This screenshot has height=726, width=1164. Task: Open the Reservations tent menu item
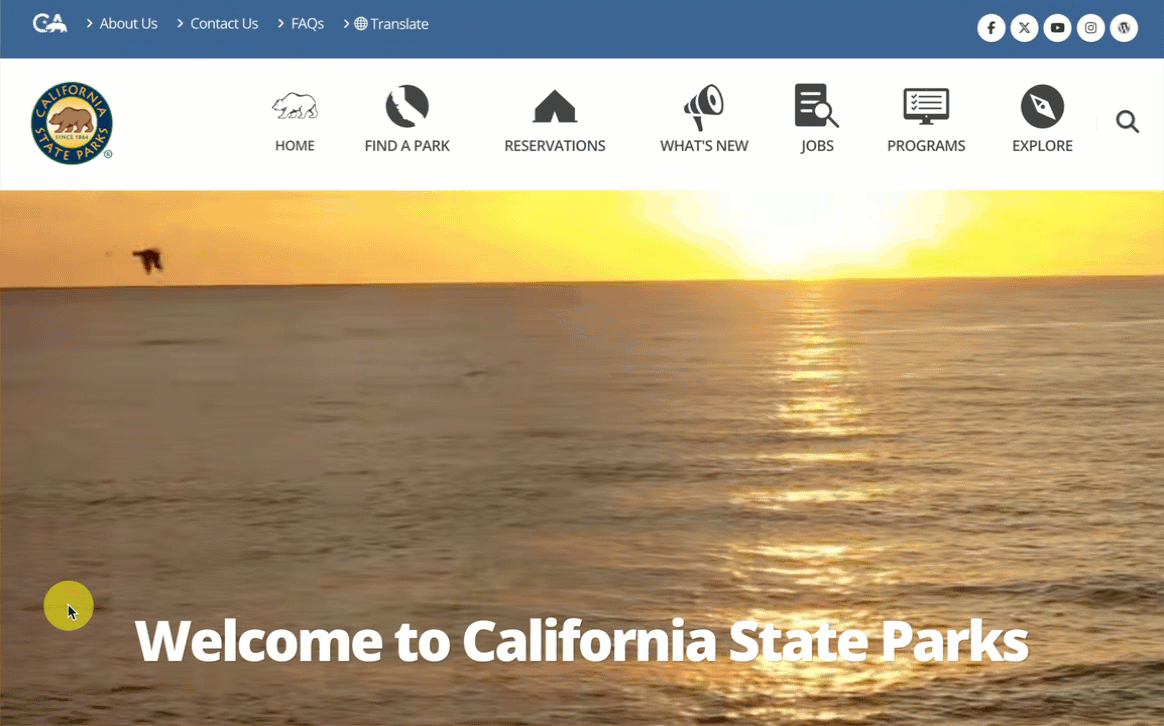tap(554, 122)
